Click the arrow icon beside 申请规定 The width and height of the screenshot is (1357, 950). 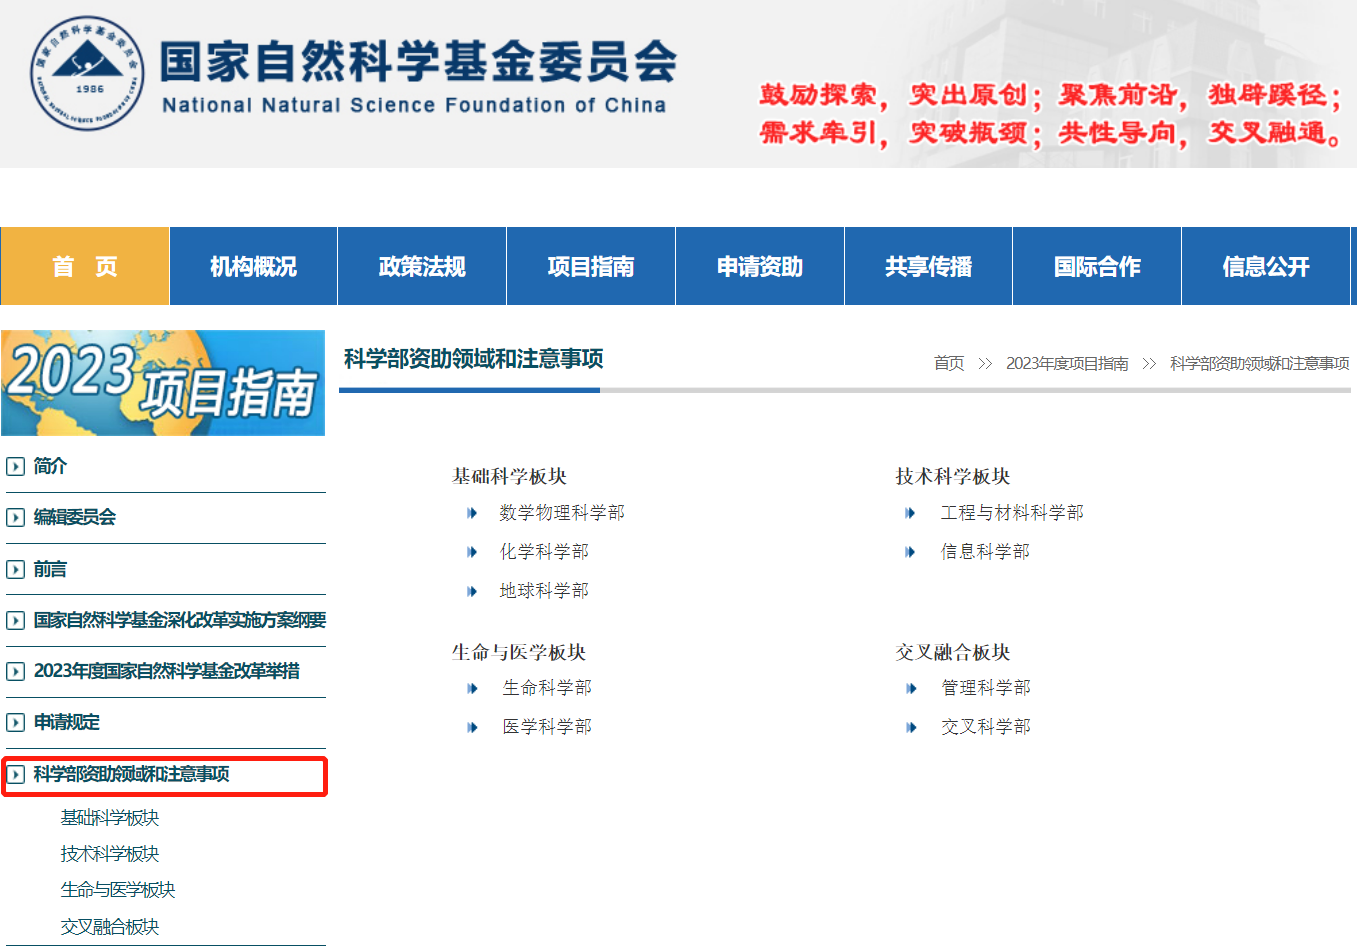tap(16, 722)
